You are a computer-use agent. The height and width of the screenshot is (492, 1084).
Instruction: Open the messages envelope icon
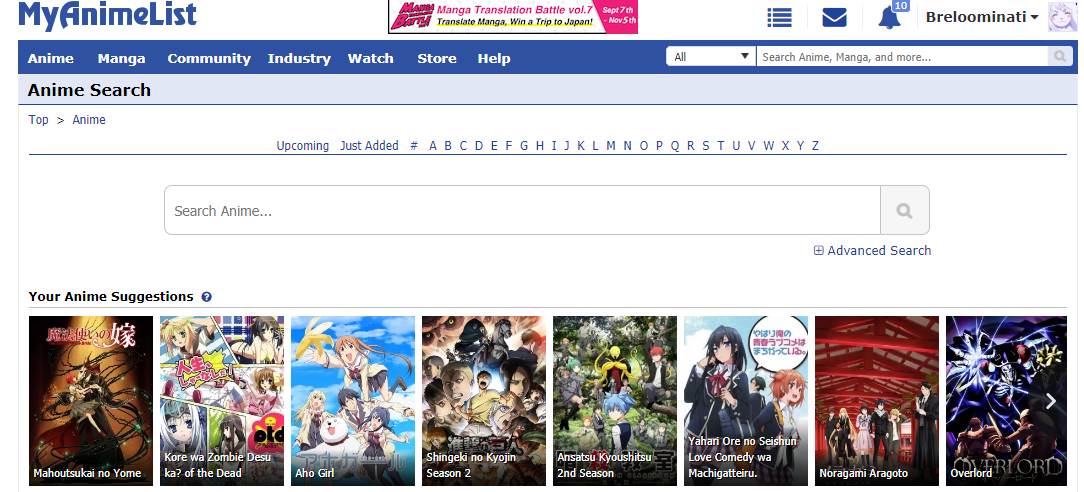point(834,17)
